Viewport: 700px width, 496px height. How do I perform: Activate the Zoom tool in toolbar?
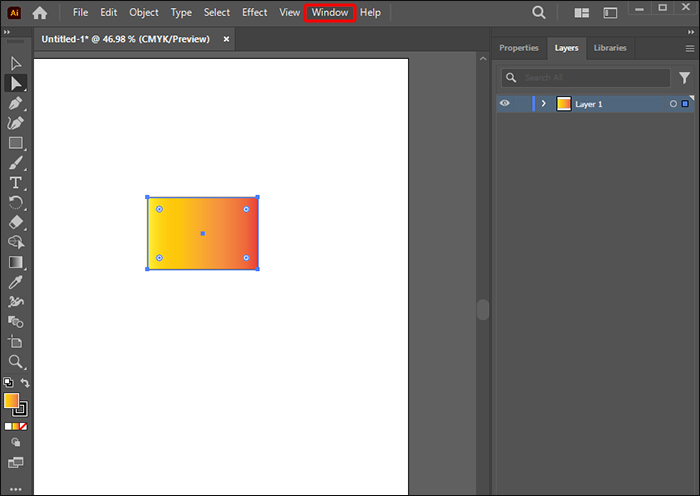(15, 361)
